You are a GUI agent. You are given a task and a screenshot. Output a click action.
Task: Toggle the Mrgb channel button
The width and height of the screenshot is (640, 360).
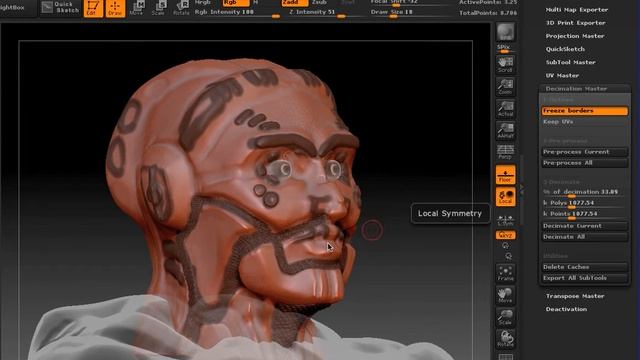[x=203, y=2]
